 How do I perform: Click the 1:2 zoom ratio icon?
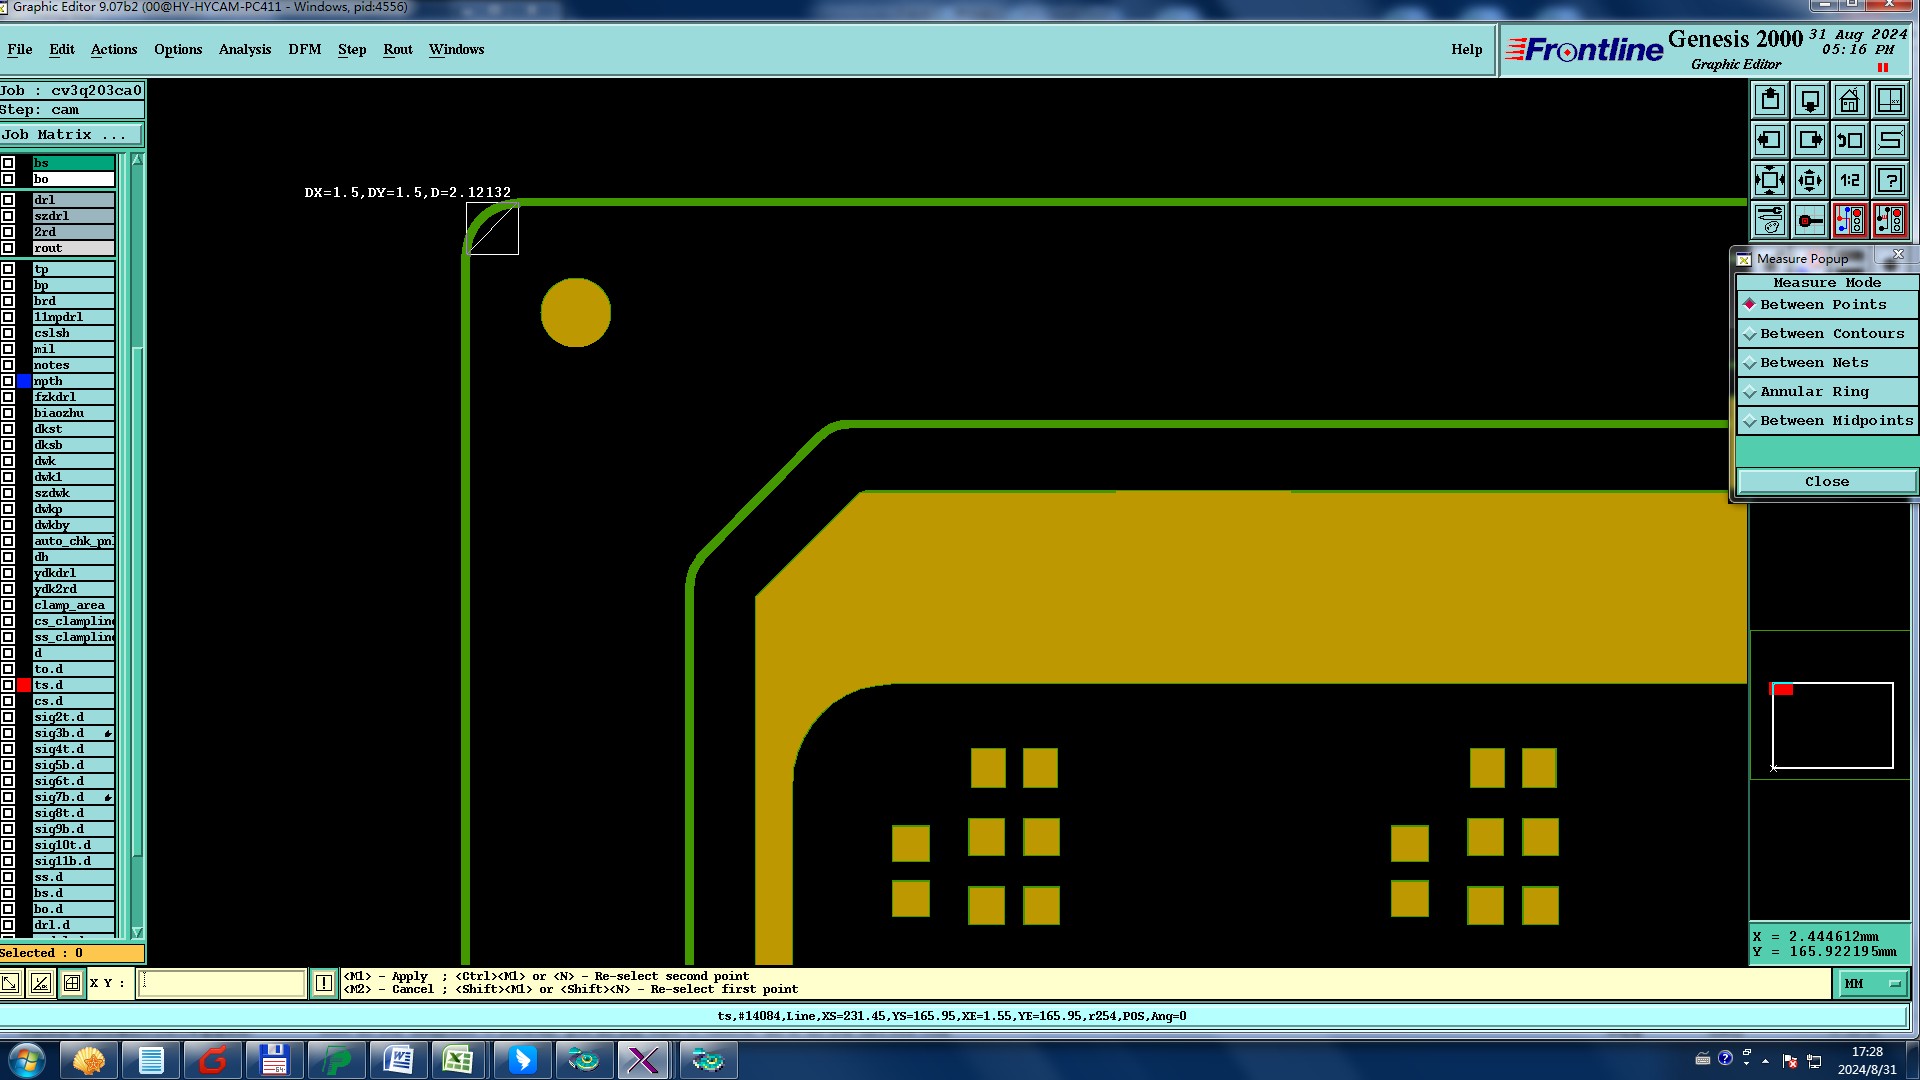pyautogui.click(x=1849, y=180)
